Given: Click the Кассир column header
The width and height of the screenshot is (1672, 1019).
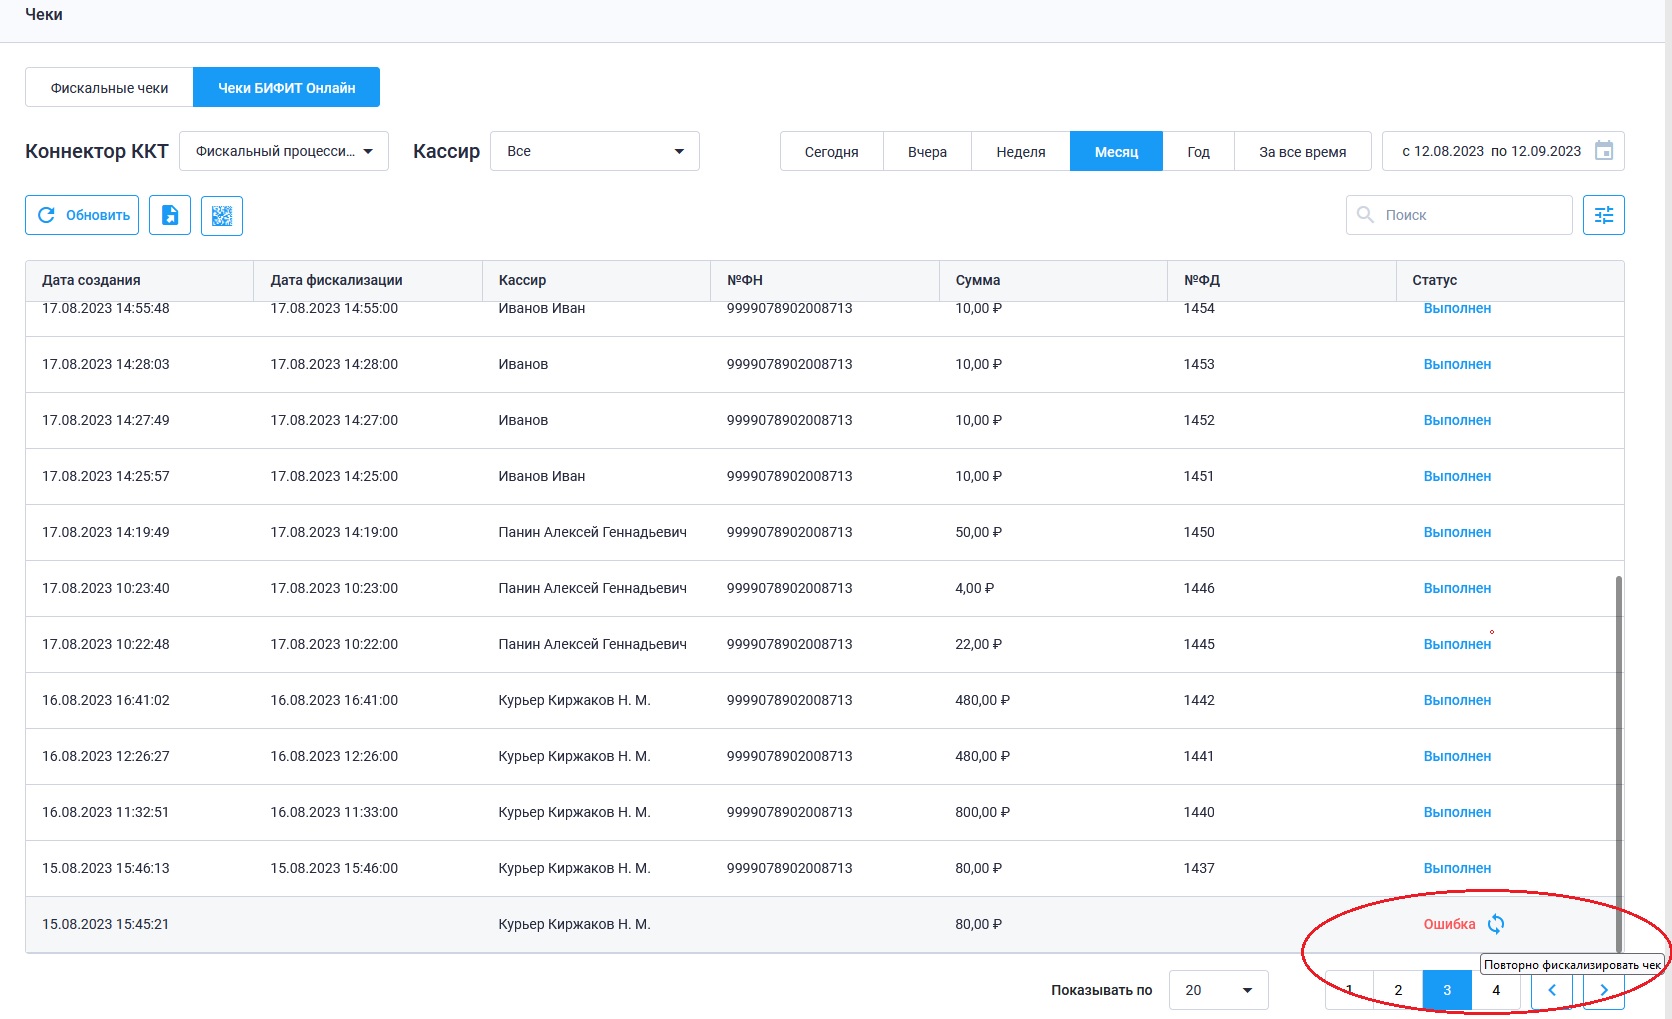Looking at the screenshot, I should (x=596, y=280).
